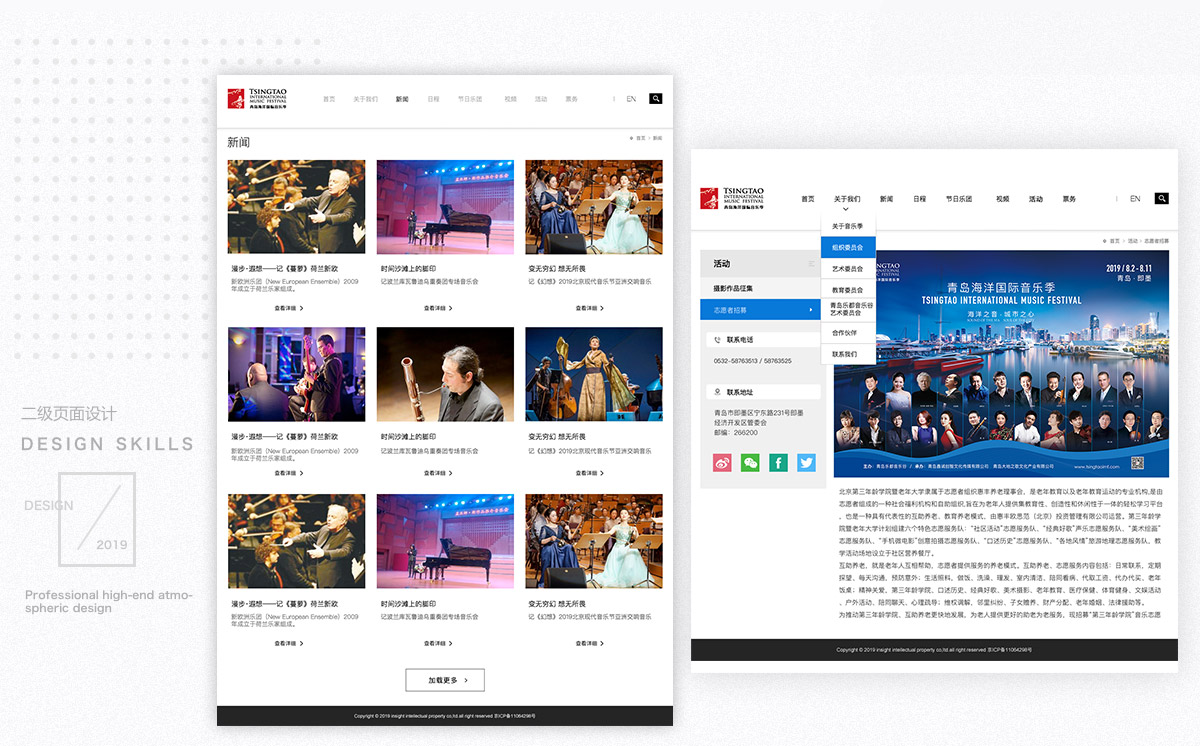Click the Tsingtao festival logo on the news page
1200x746 pixels.
tap(258, 98)
